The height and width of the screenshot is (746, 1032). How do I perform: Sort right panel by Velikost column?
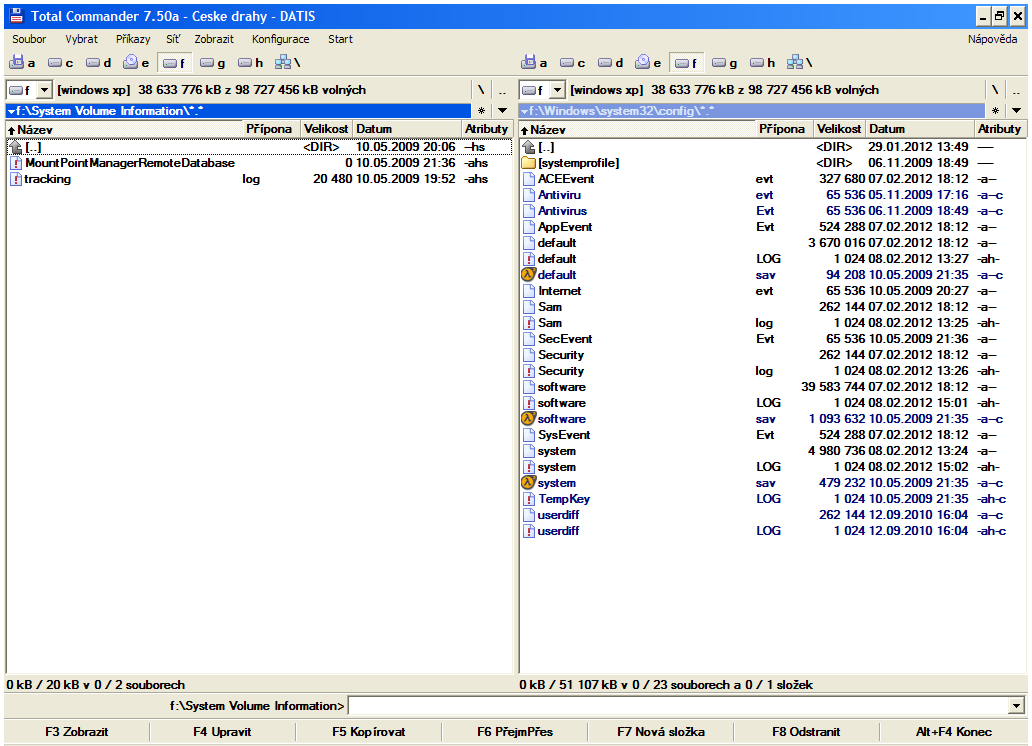838,129
